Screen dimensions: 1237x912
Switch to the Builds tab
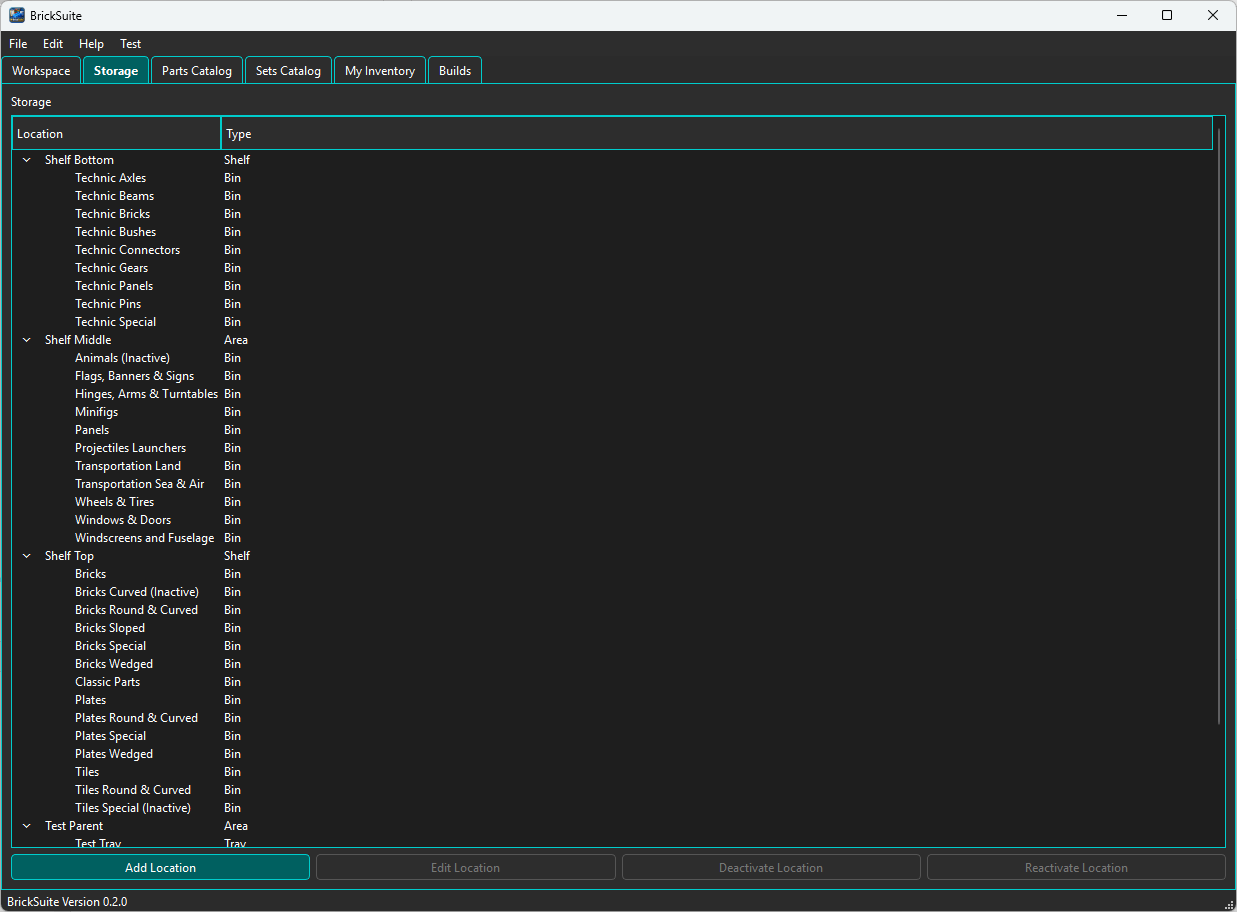[455, 71]
